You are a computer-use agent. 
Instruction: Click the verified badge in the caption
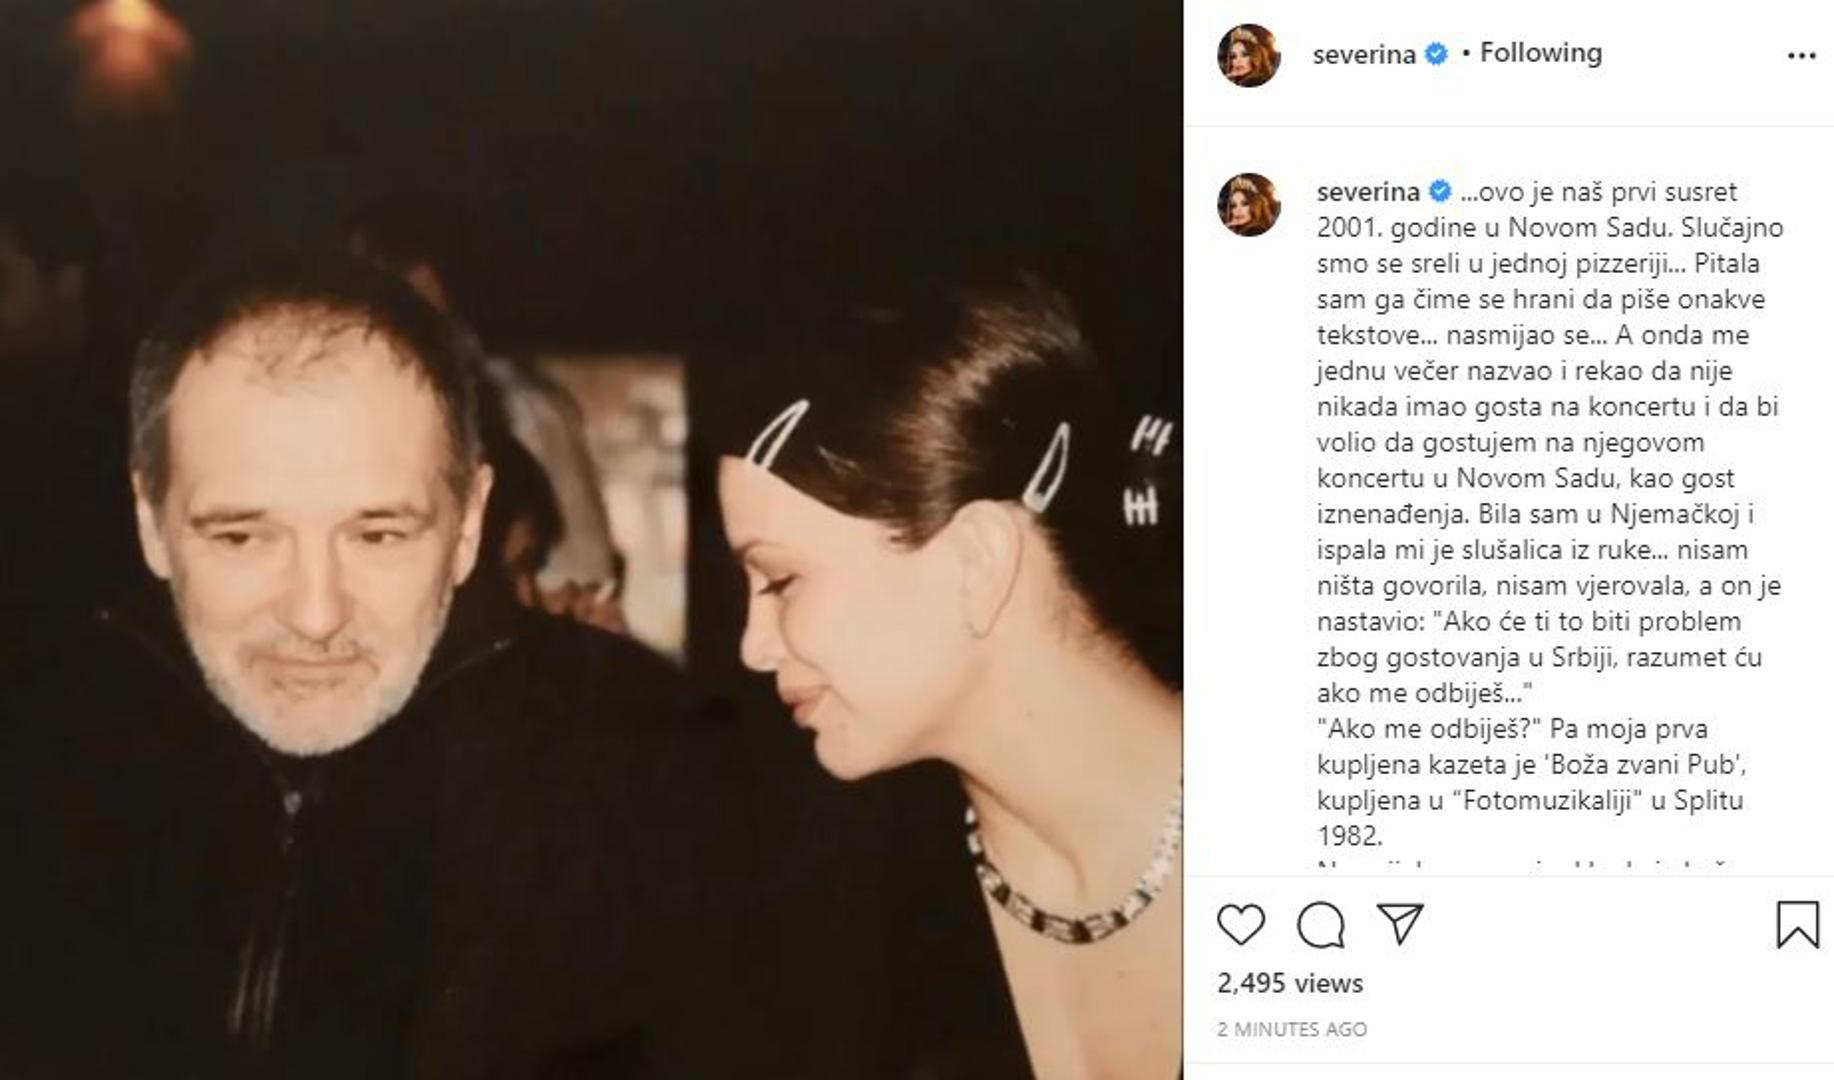1440,191
